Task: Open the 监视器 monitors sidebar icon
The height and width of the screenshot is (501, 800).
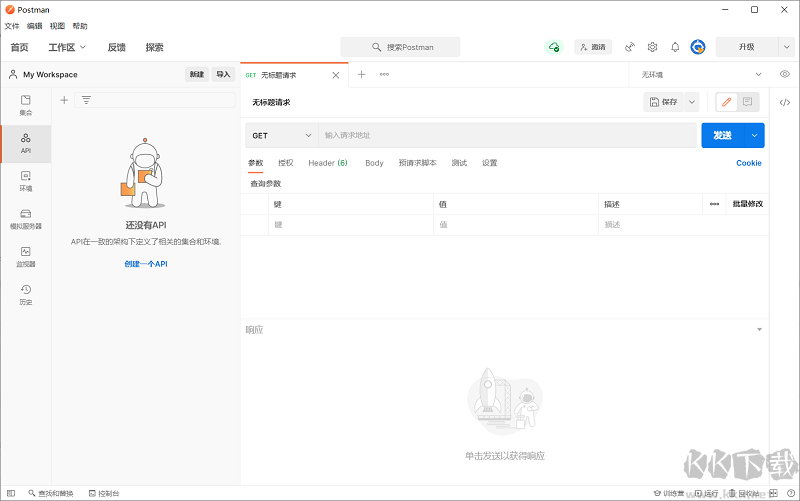Action: point(26,257)
